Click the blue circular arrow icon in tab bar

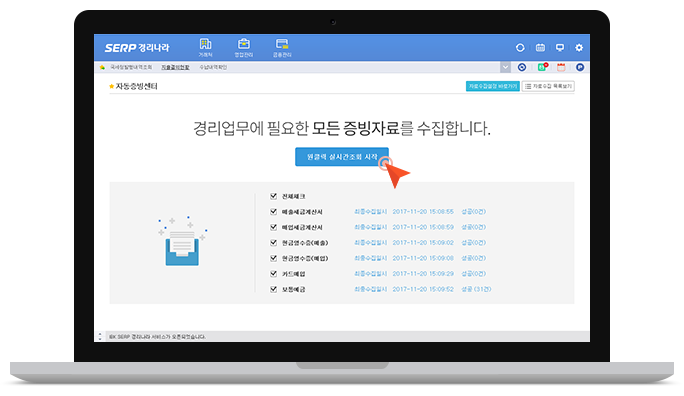tap(522, 67)
